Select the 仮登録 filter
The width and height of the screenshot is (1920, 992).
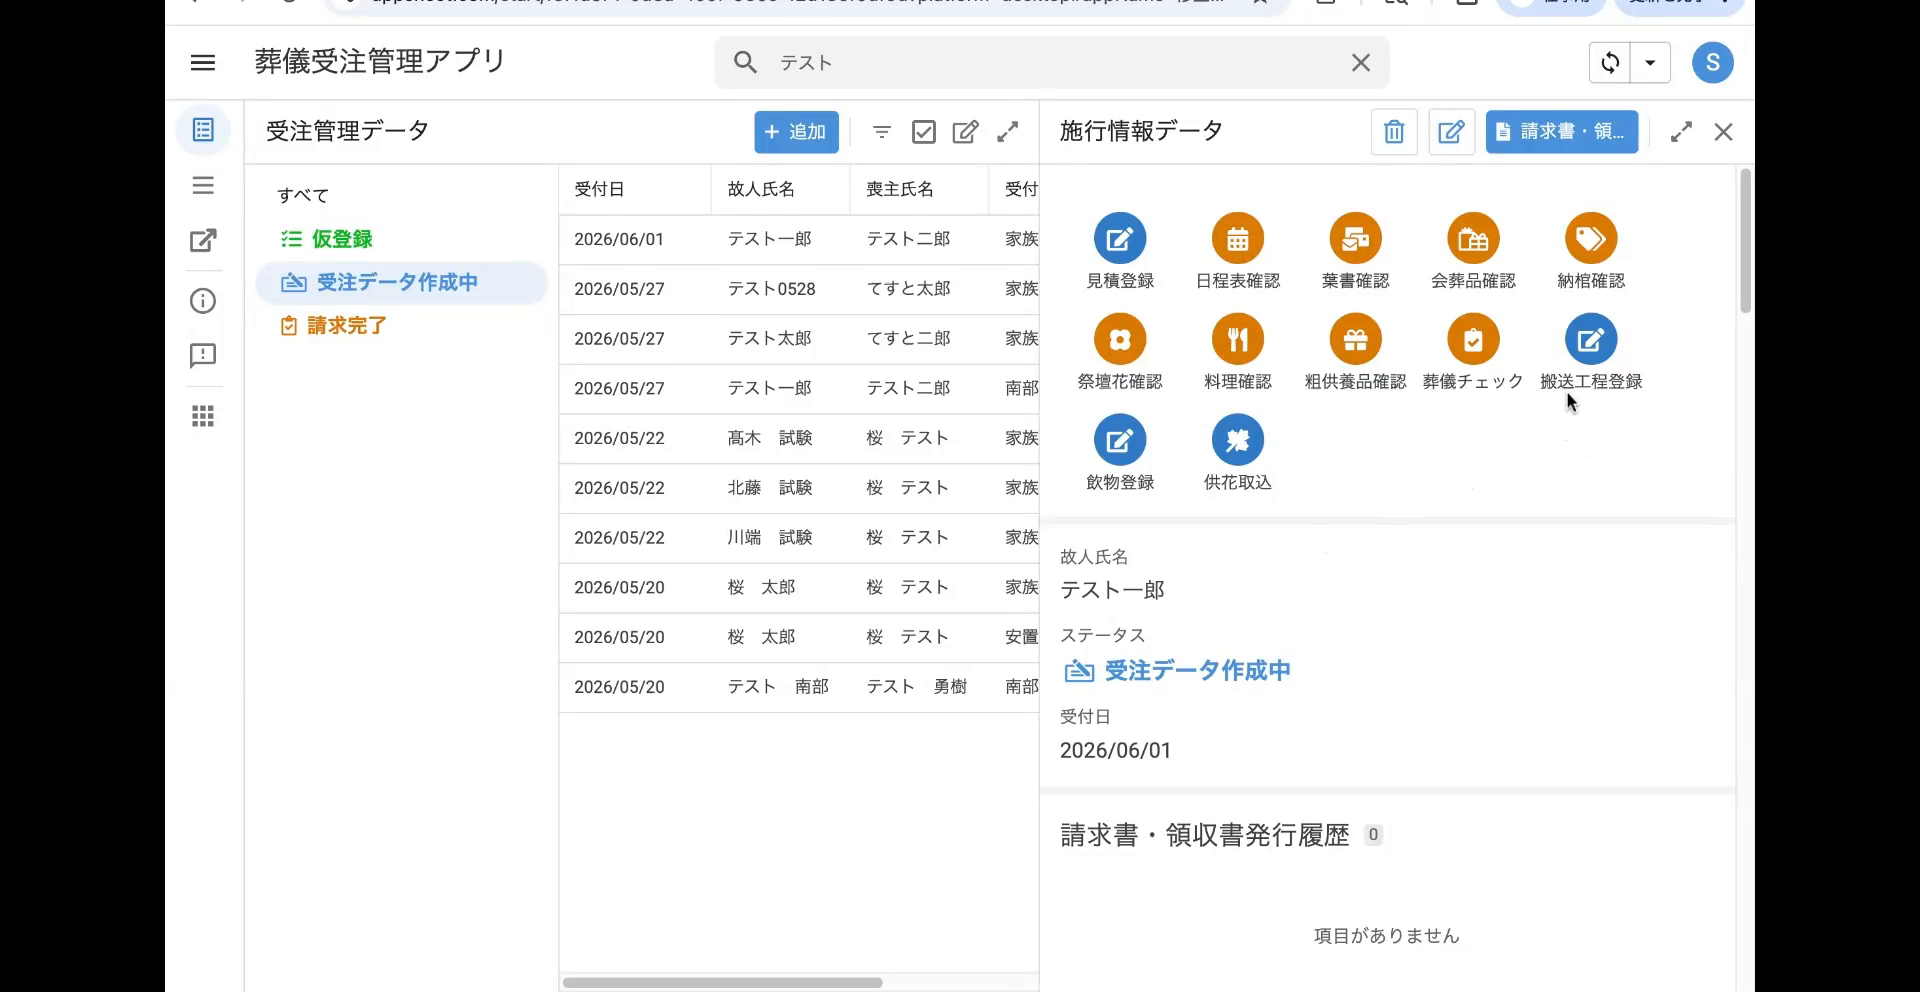click(x=326, y=239)
